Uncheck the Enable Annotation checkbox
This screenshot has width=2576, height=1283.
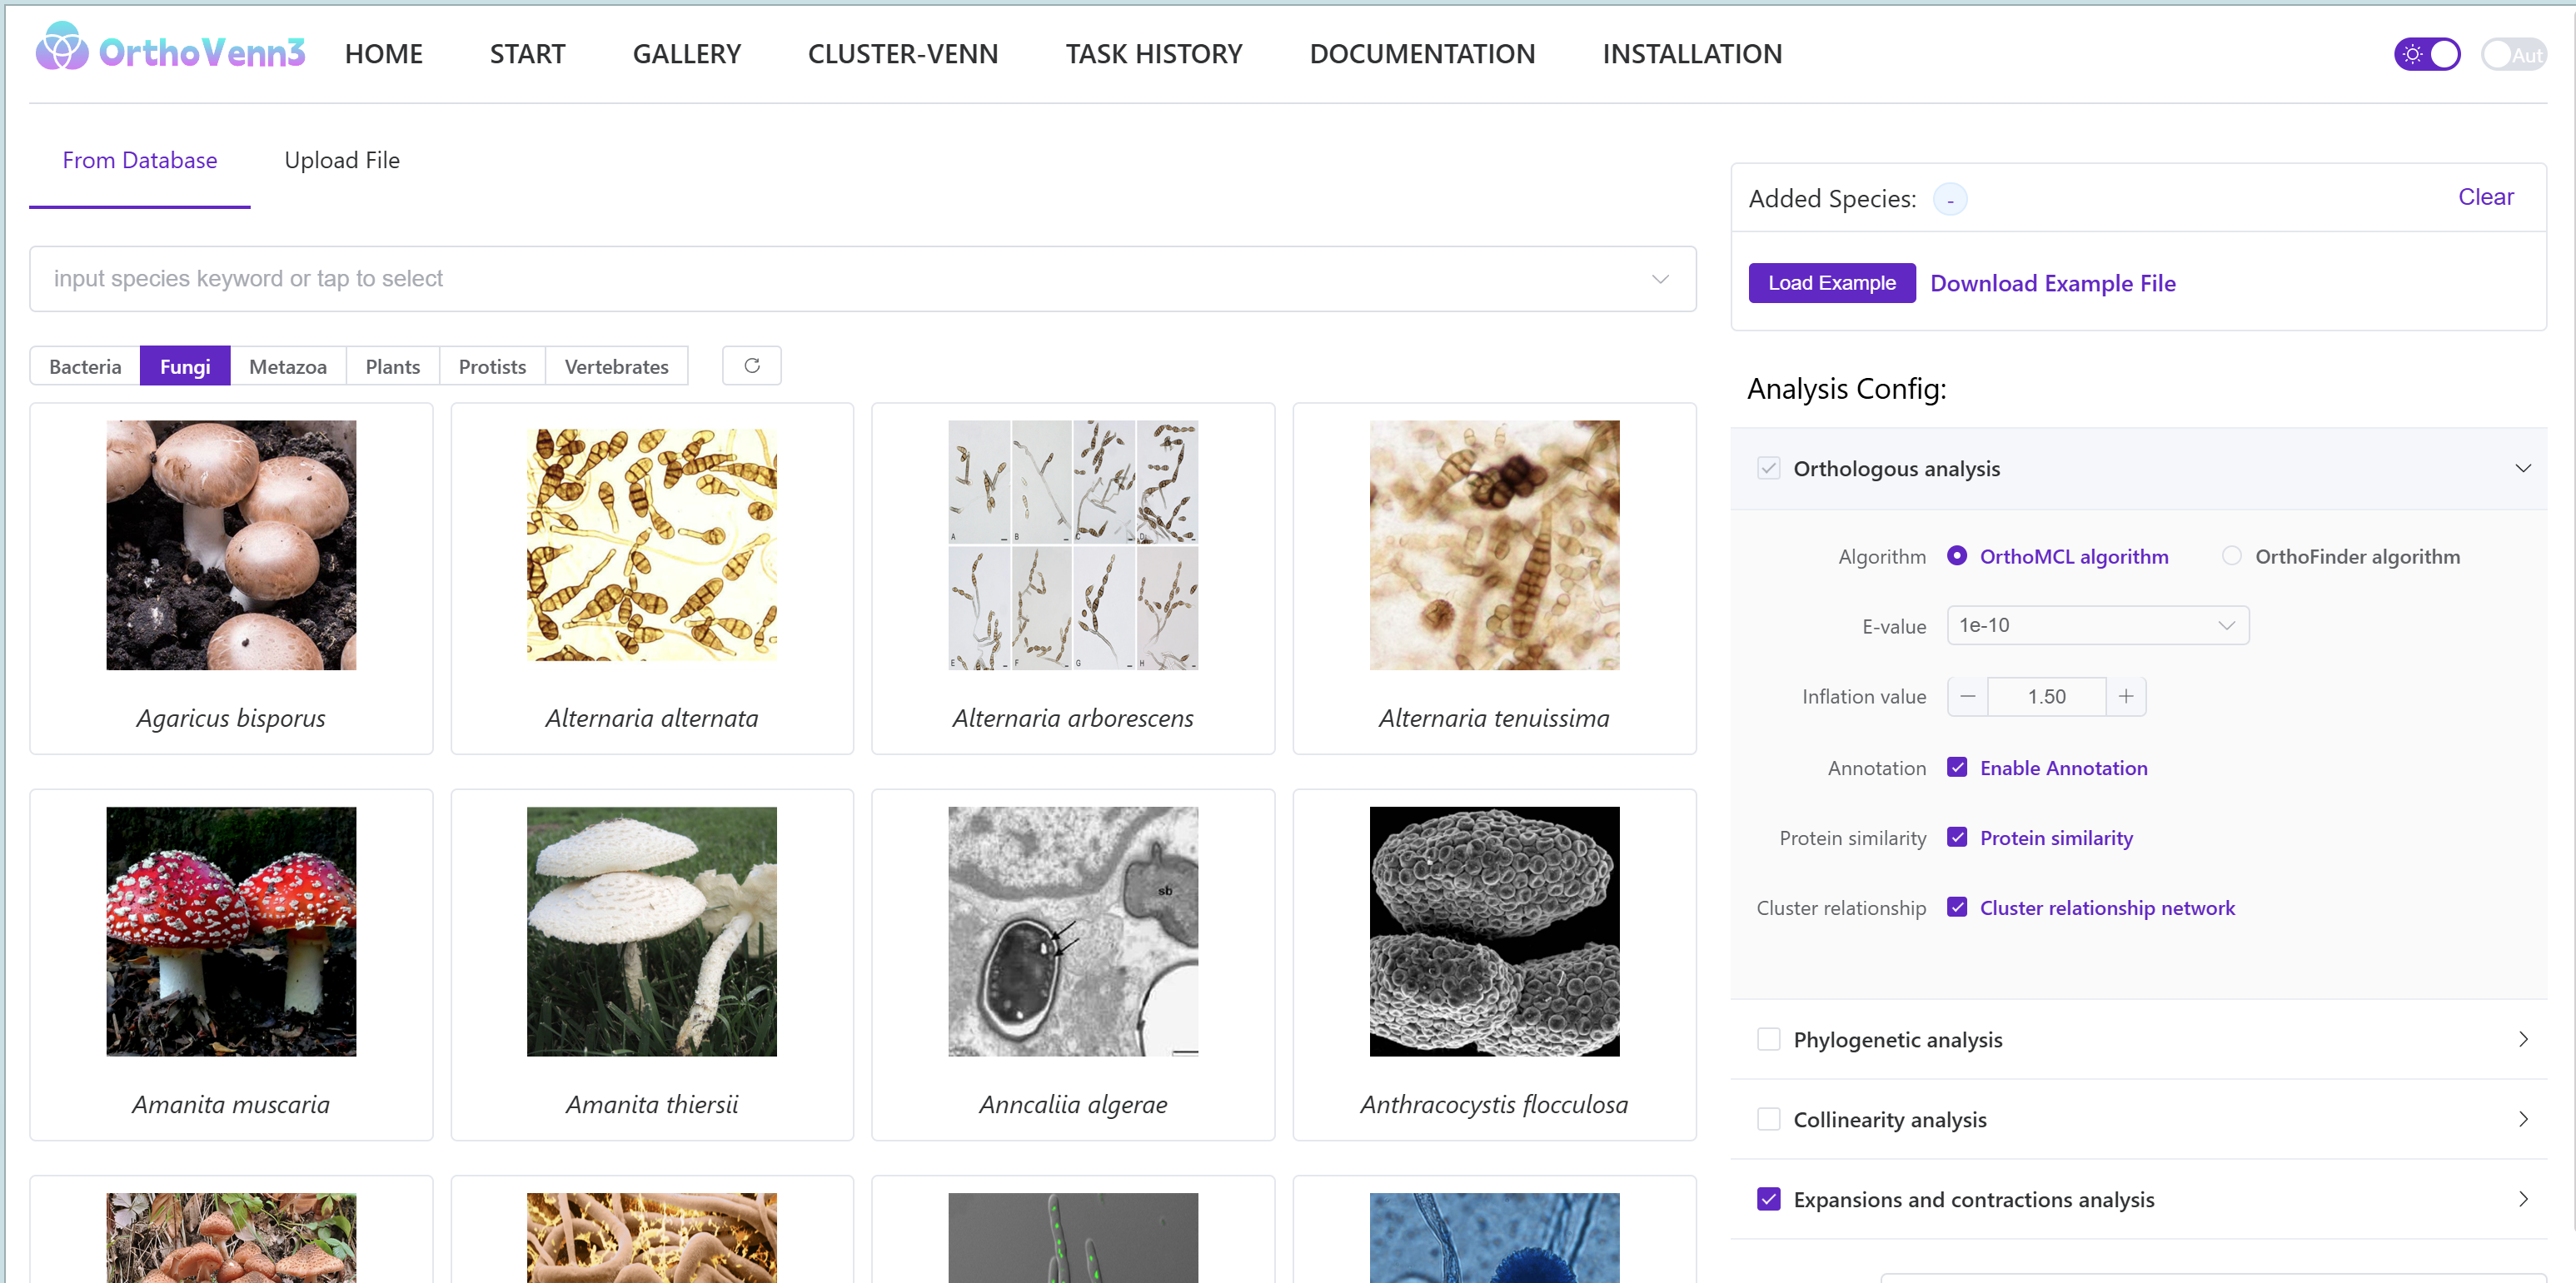(x=1957, y=767)
